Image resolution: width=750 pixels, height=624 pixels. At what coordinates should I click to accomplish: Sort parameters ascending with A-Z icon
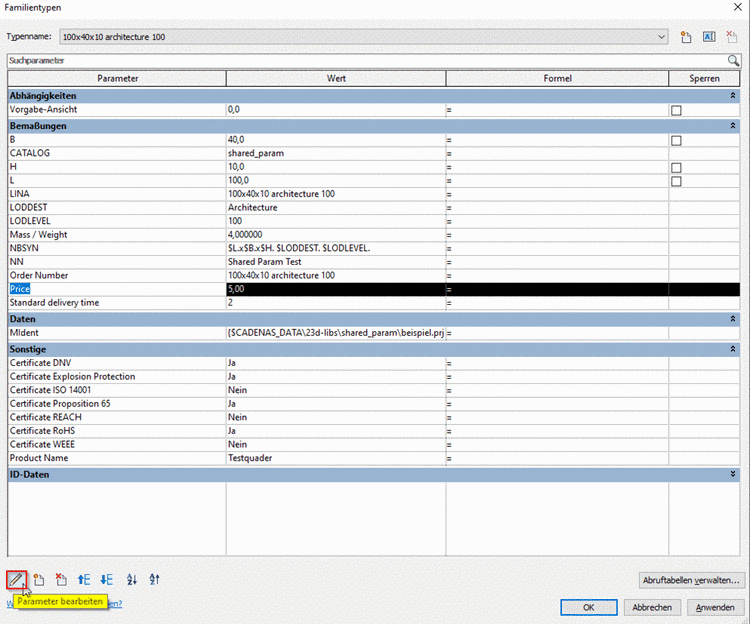click(x=132, y=580)
